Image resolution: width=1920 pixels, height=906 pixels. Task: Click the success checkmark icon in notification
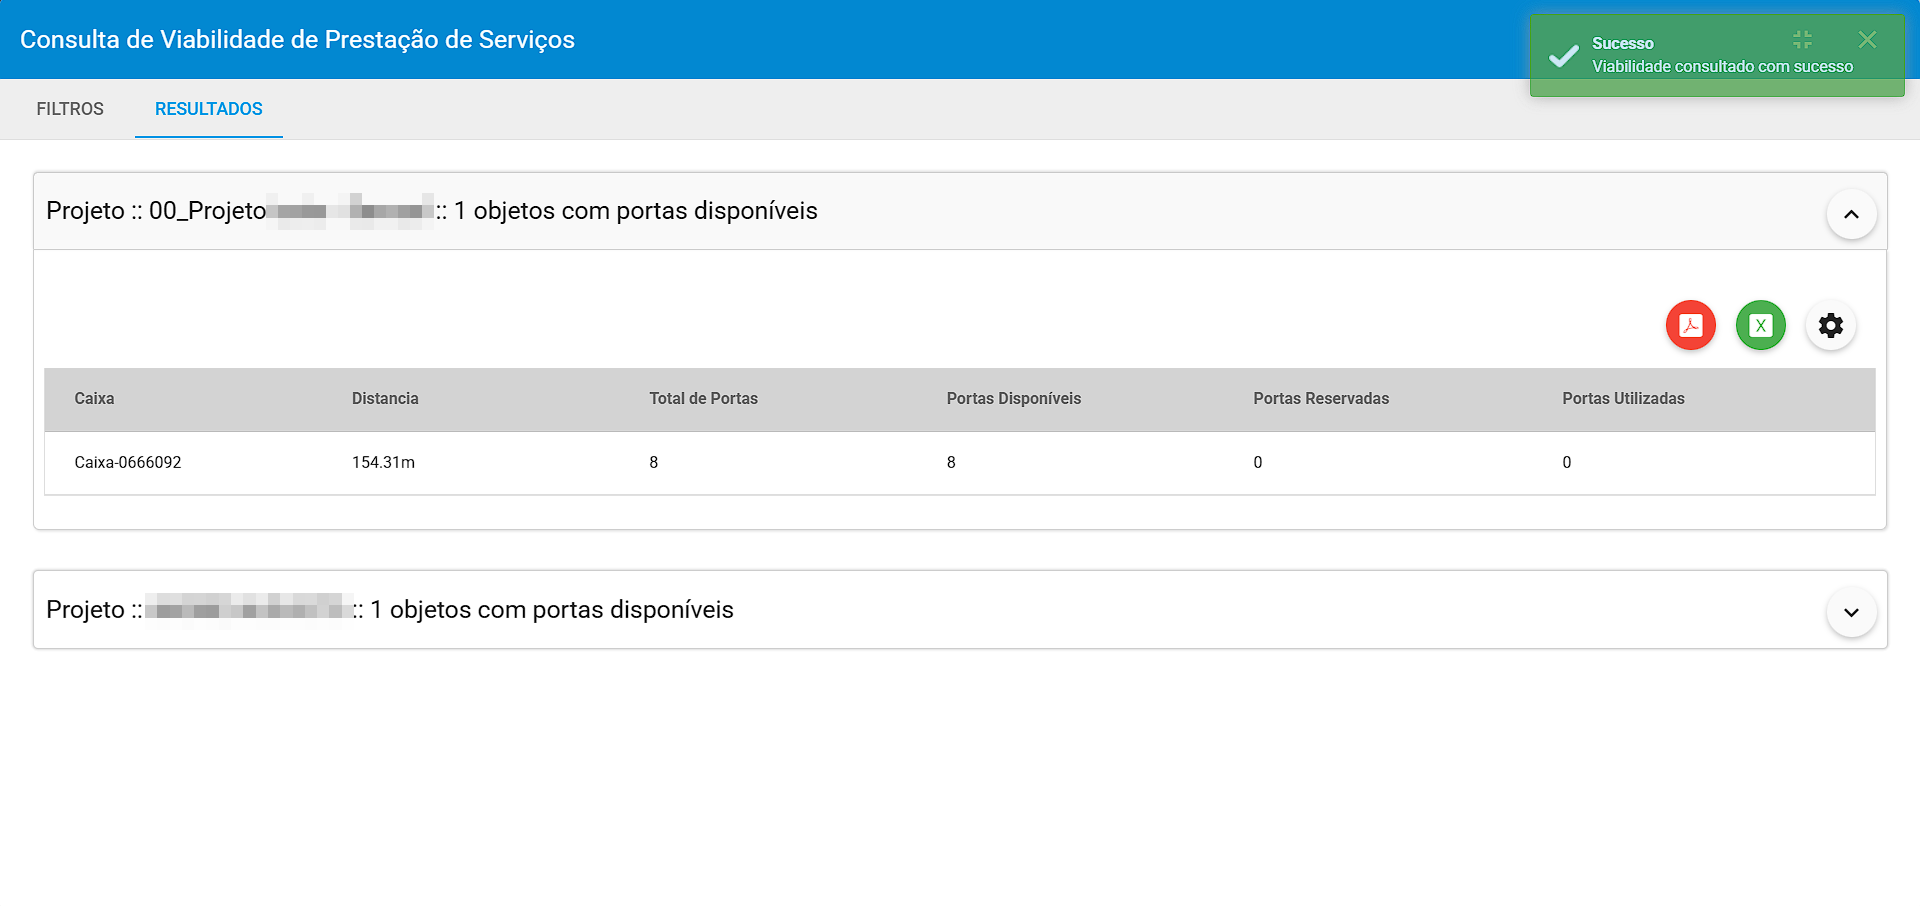1563,56
